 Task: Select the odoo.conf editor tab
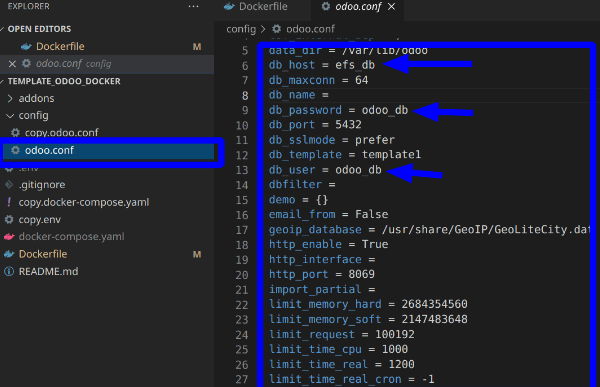(x=358, y=7)
